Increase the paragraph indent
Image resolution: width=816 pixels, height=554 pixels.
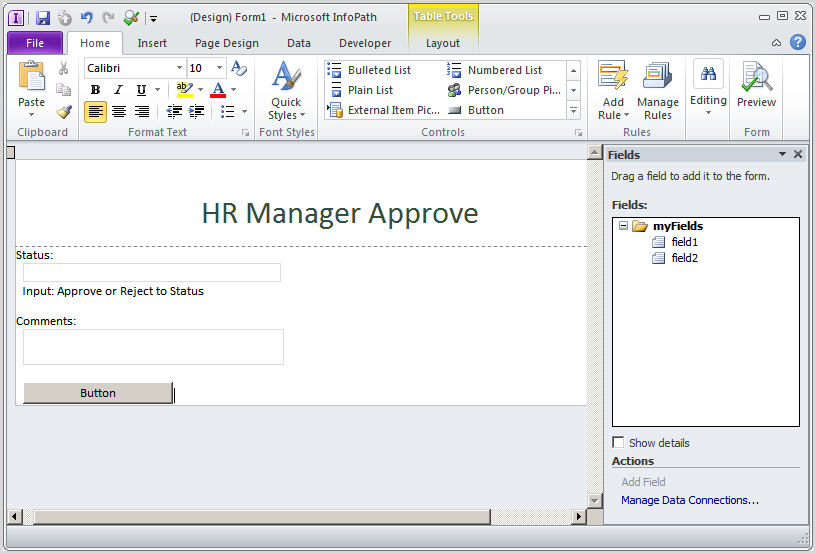point(196,111)
